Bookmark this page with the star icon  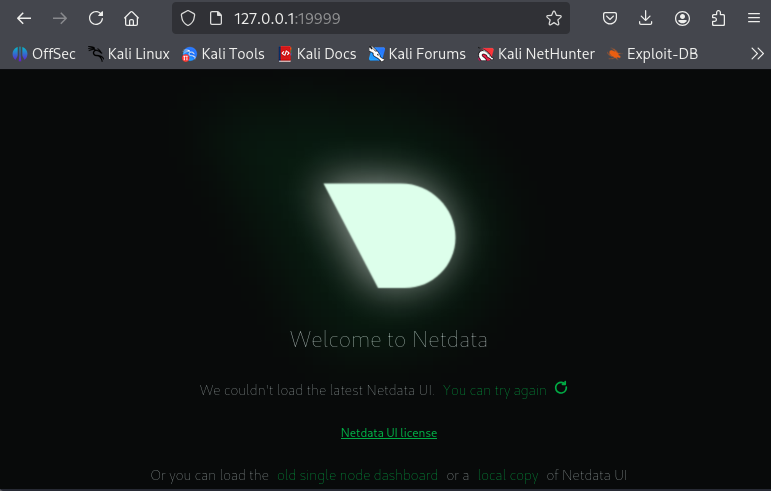click(x=554, y=18)
